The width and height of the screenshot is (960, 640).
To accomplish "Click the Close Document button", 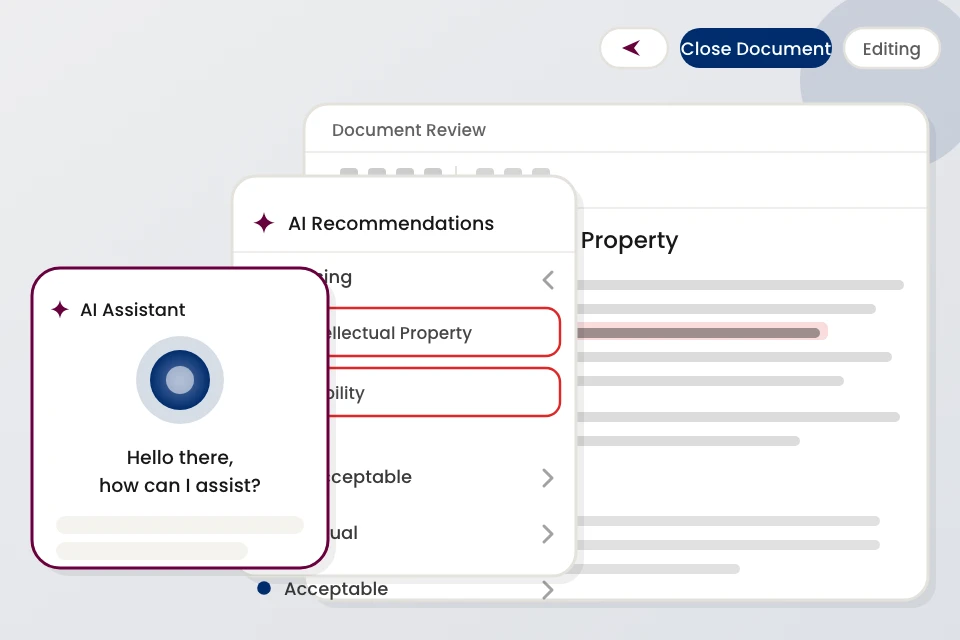I will (756, 48).
